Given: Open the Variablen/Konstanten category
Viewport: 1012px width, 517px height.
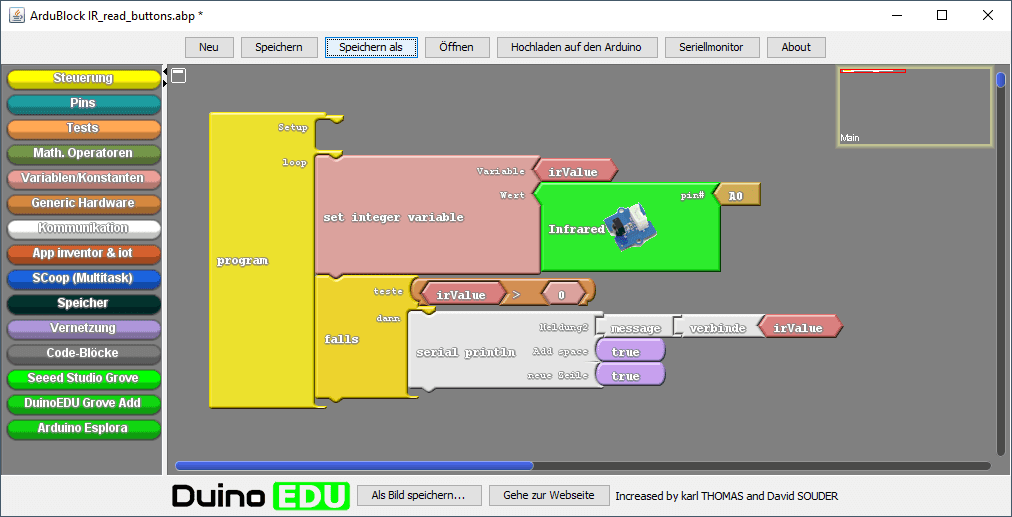Looking at the screenshot, I should tap(83, 178).
